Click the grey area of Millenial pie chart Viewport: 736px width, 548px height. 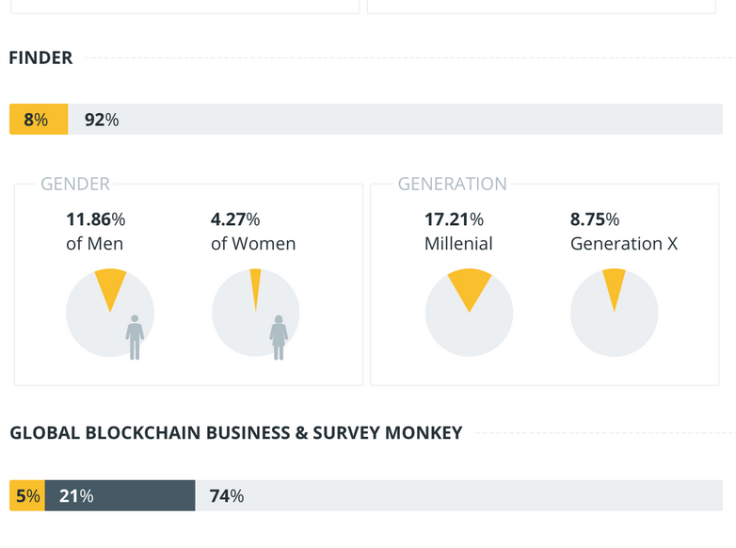[469, 336]
